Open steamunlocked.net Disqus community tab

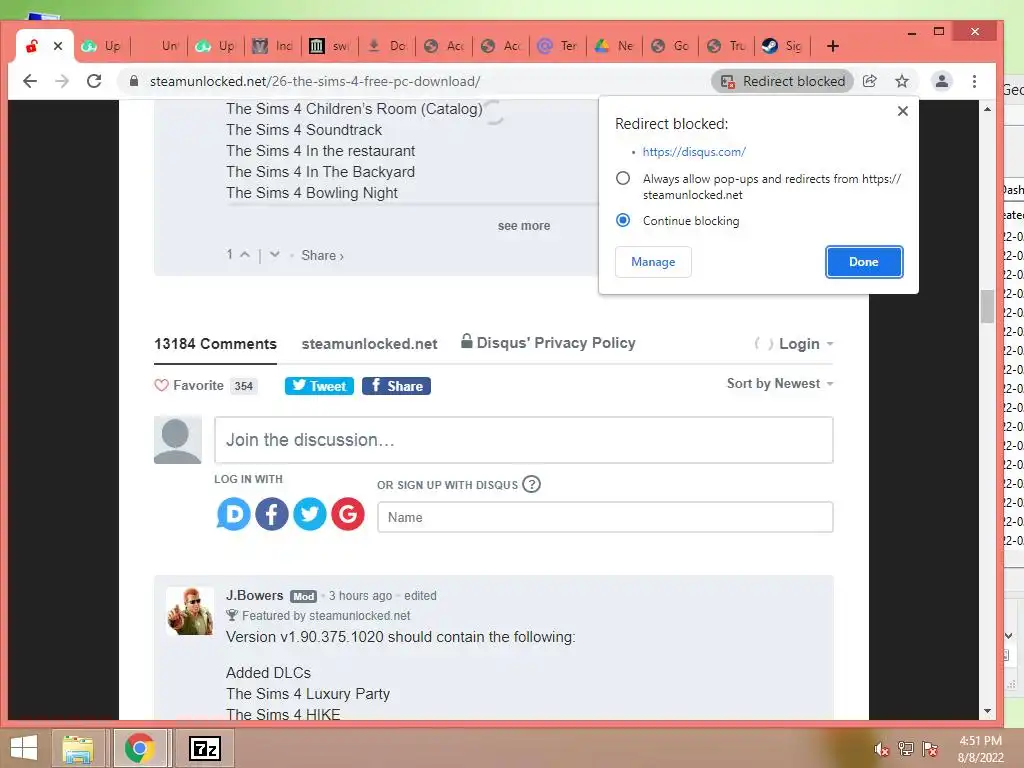[369, 344]
